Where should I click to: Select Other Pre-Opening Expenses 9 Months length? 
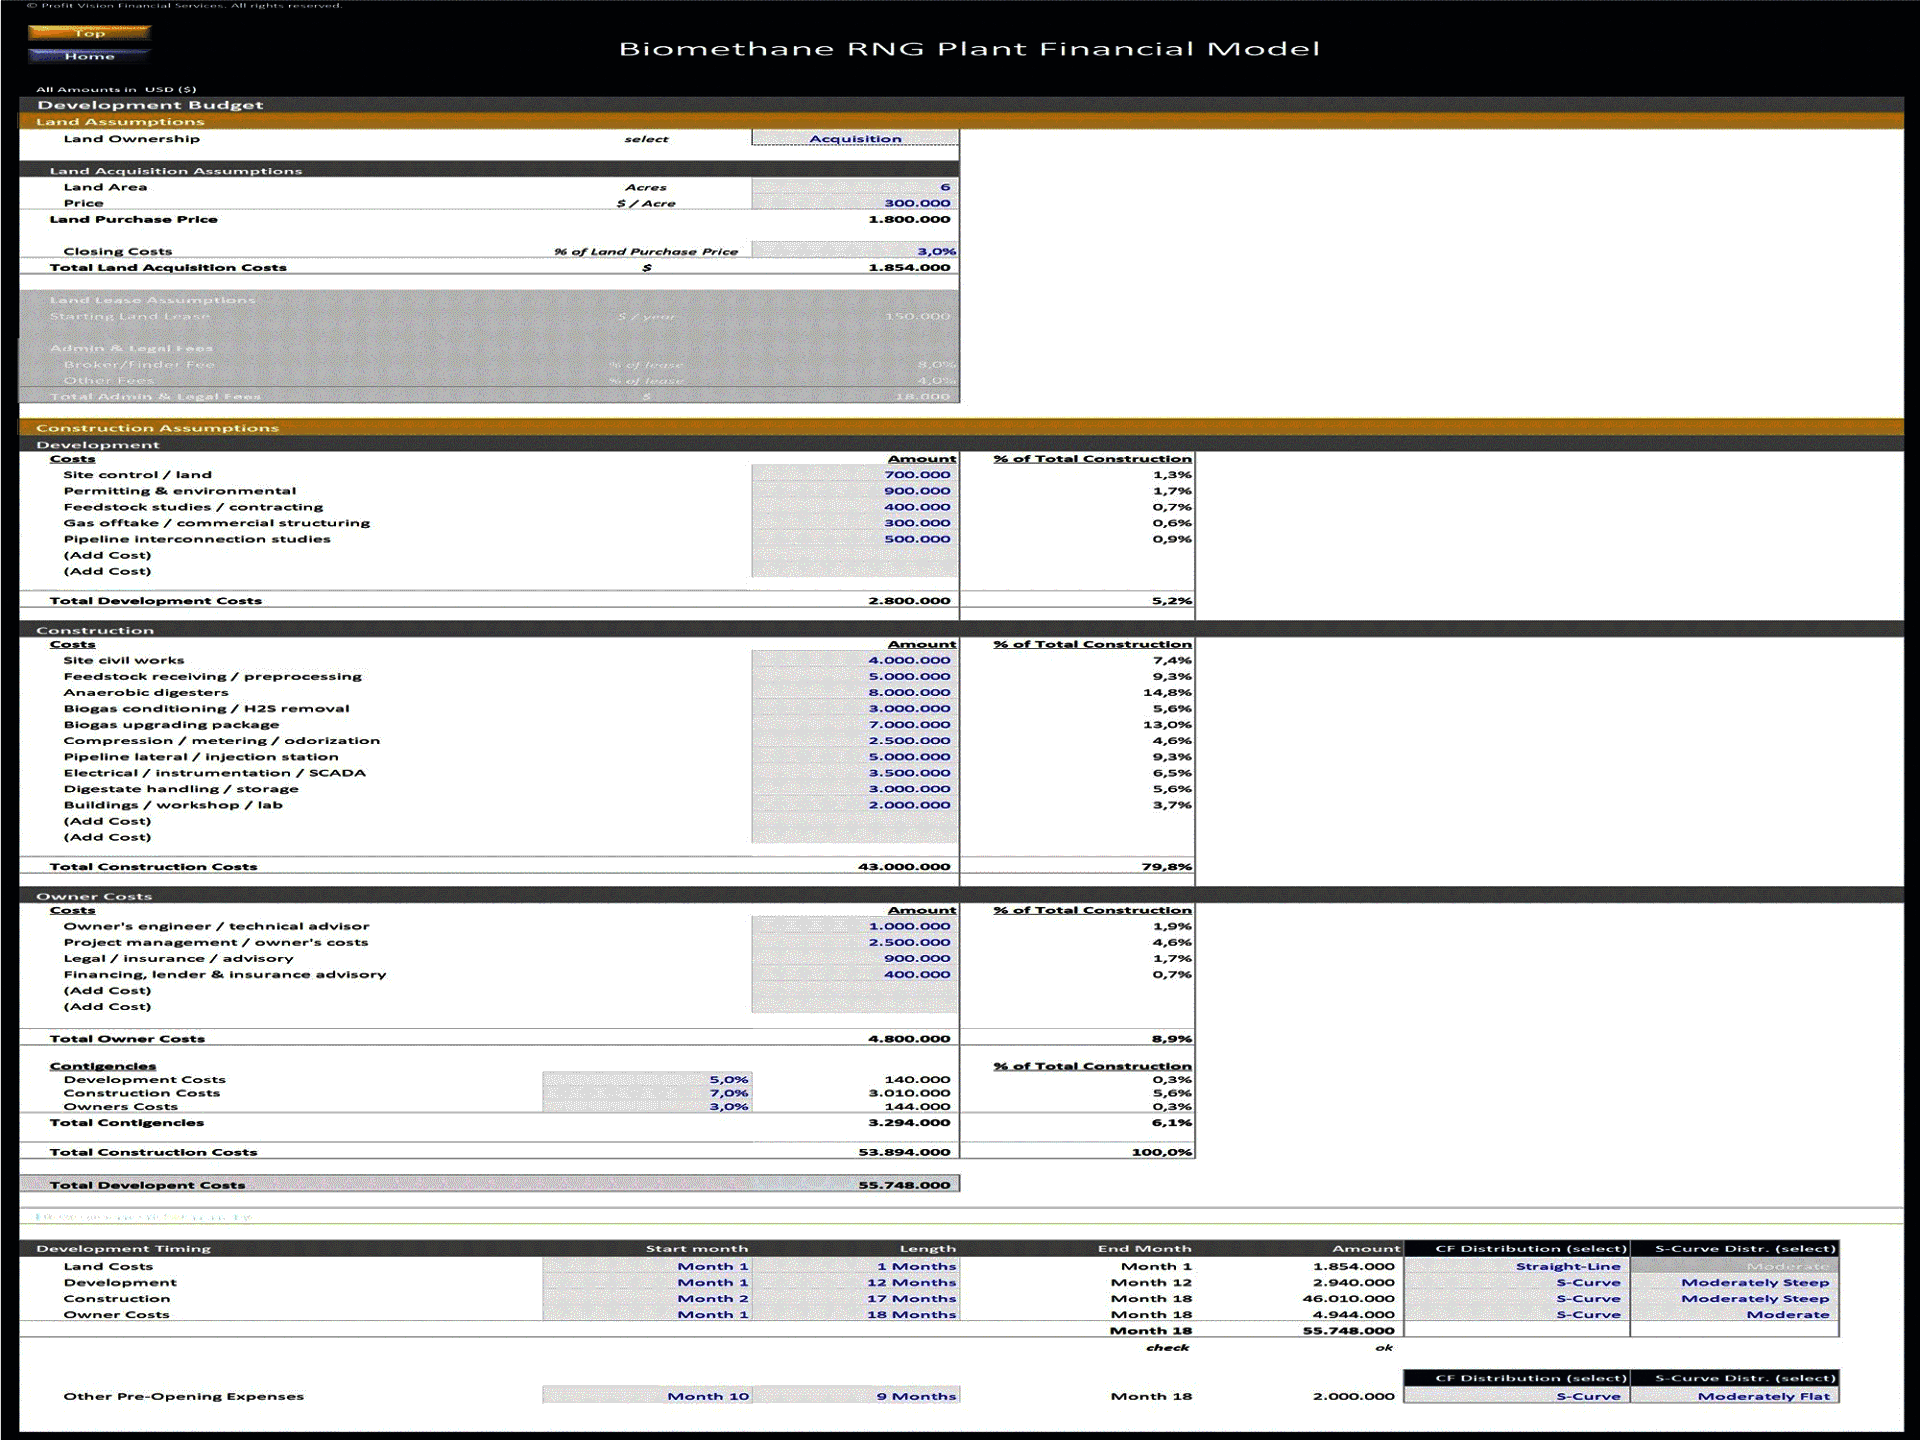tap(855, 1396)
